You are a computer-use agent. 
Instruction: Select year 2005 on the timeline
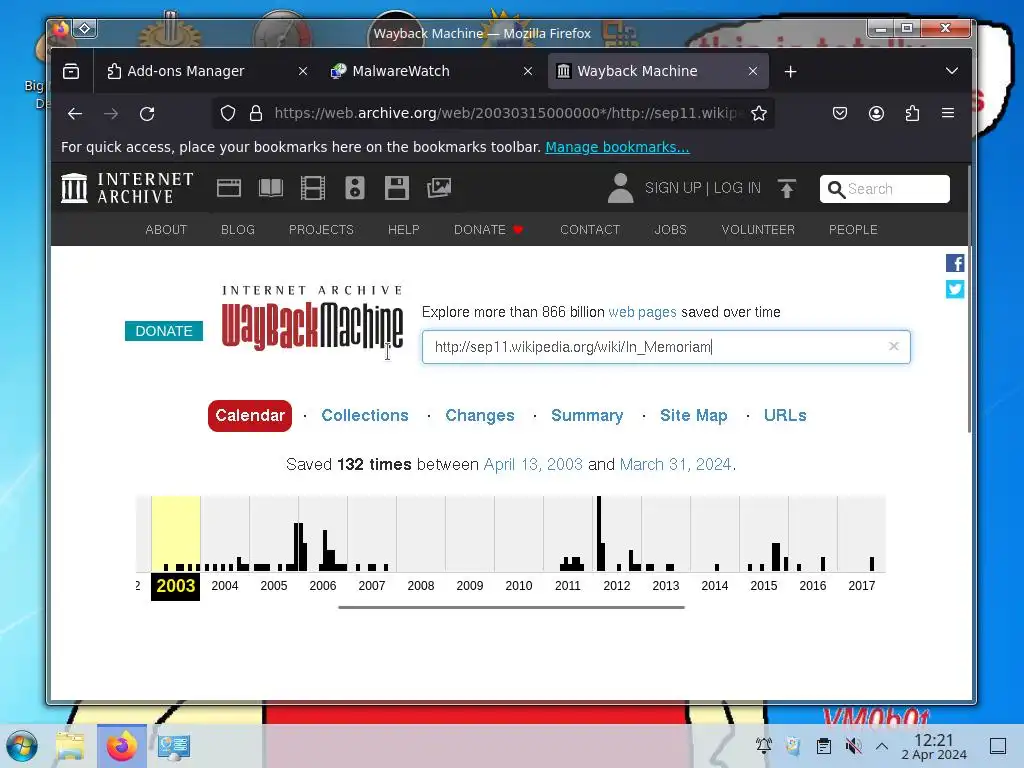coord(274,586)
